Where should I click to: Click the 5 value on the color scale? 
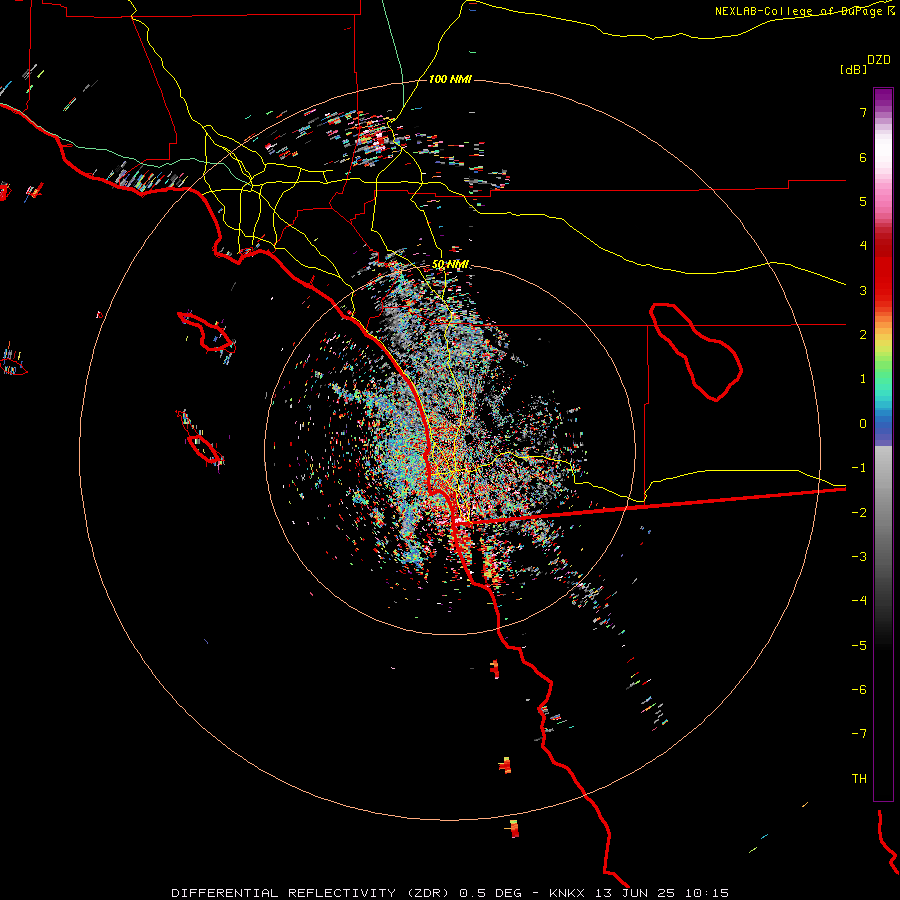tap(863, 201)
